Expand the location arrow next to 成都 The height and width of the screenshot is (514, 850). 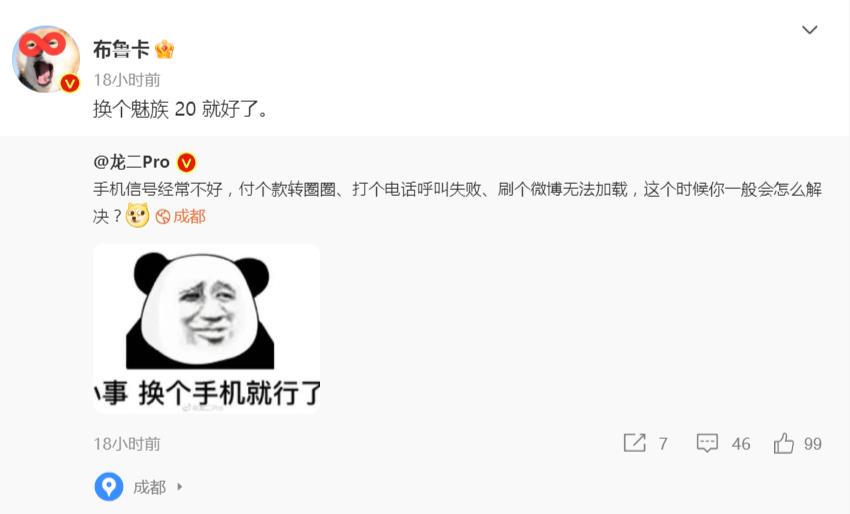pos(180,487)
